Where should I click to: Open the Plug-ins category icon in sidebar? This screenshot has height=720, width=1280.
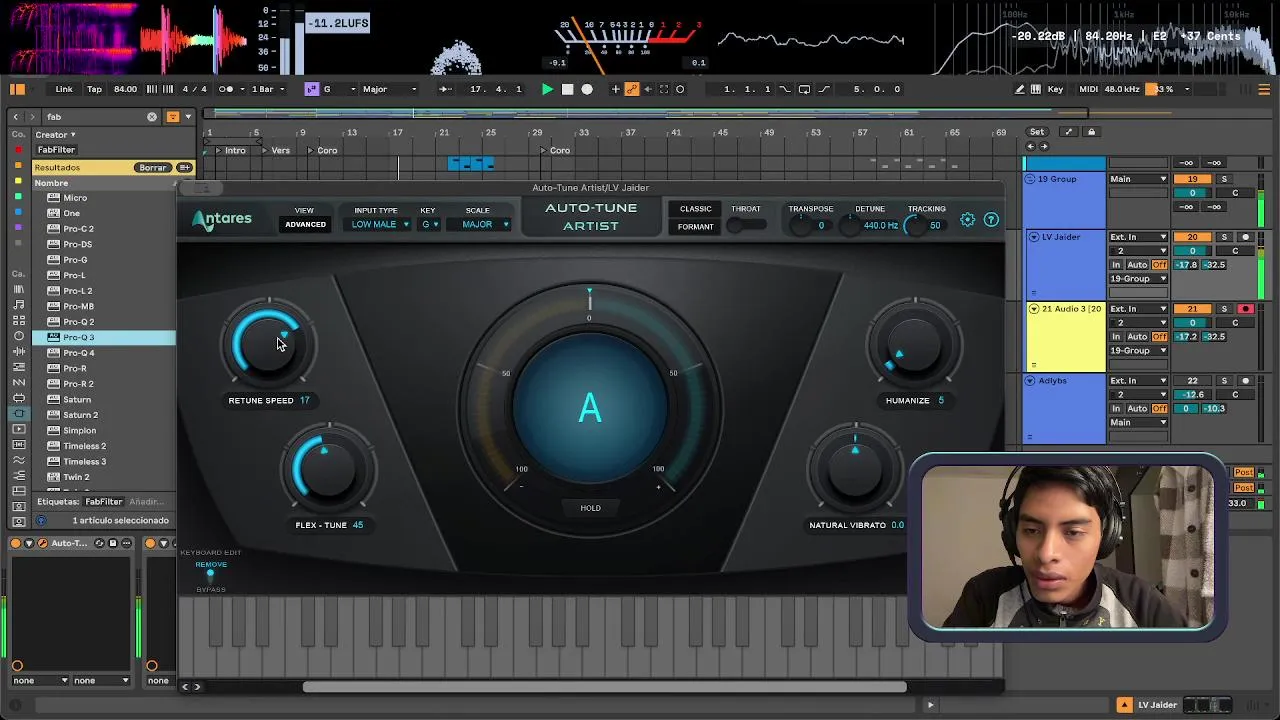coord(18,413)
